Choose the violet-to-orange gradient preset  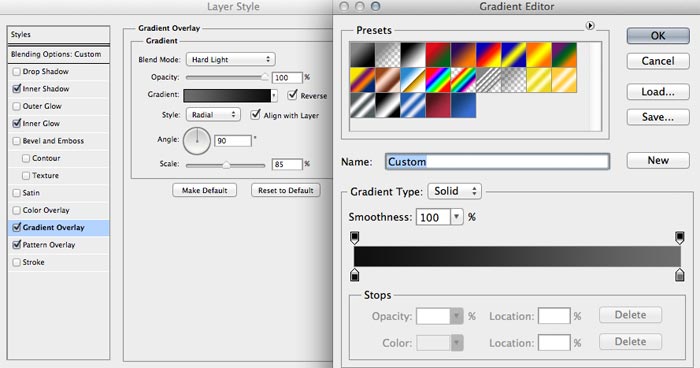pyautogui.click(x=463, y=55)
